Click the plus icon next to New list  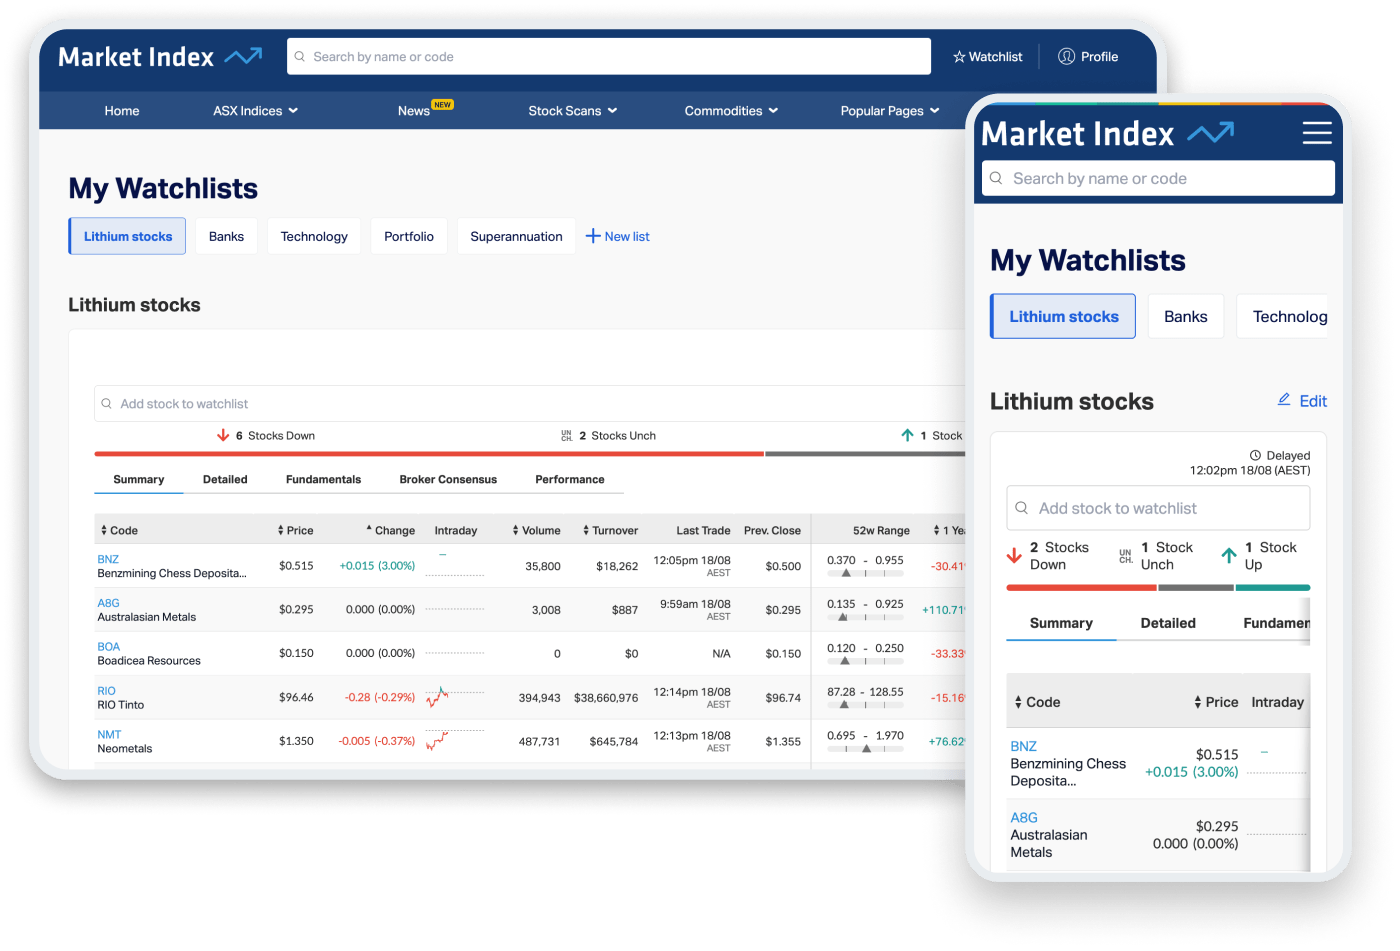point(593,236)
